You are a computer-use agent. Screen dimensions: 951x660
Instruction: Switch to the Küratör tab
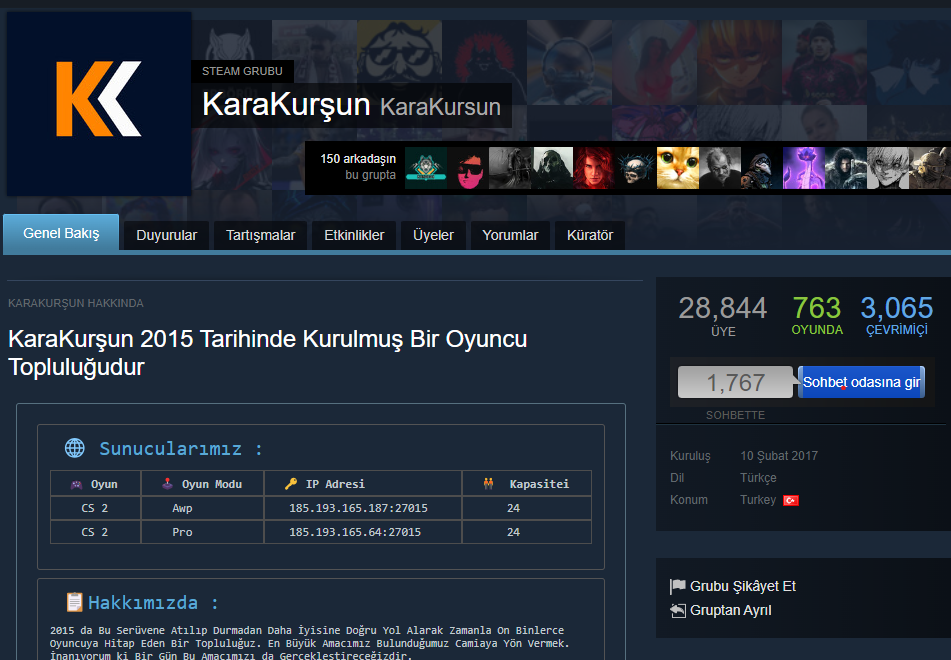(x=590, y=235)
